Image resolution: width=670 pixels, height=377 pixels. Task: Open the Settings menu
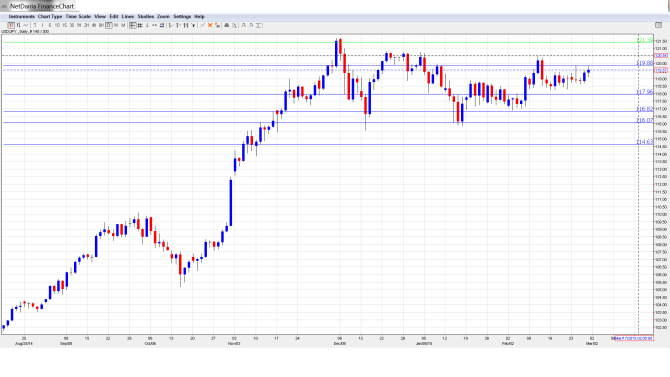[x=182, y=16]
